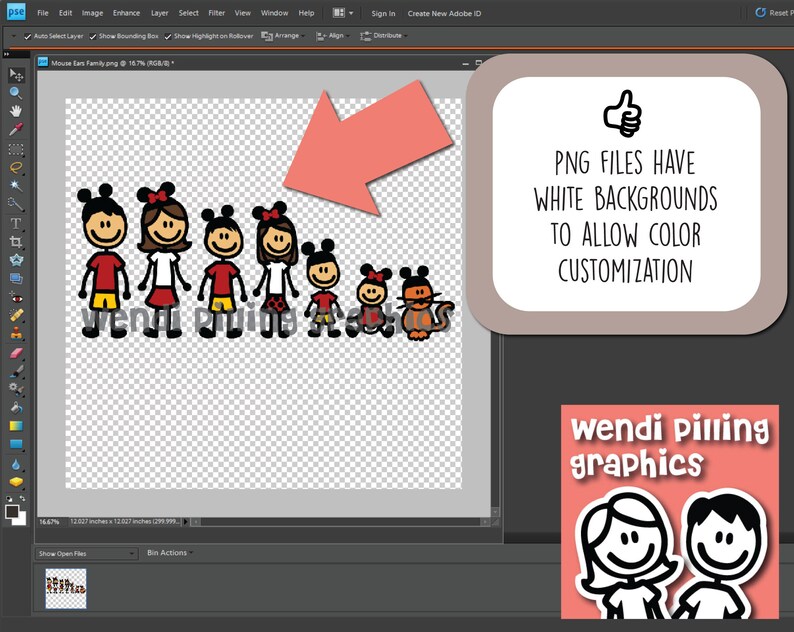Select the Blur water drop tool
This screenshot has width=794, height=632.
[x=16, y=464]
